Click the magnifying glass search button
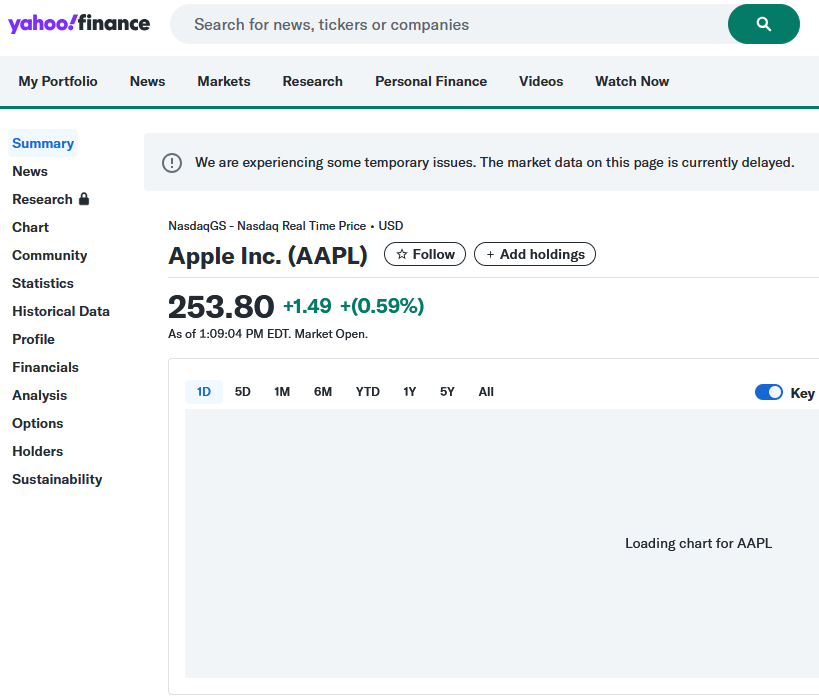The image size is (819, 698). 763,24
